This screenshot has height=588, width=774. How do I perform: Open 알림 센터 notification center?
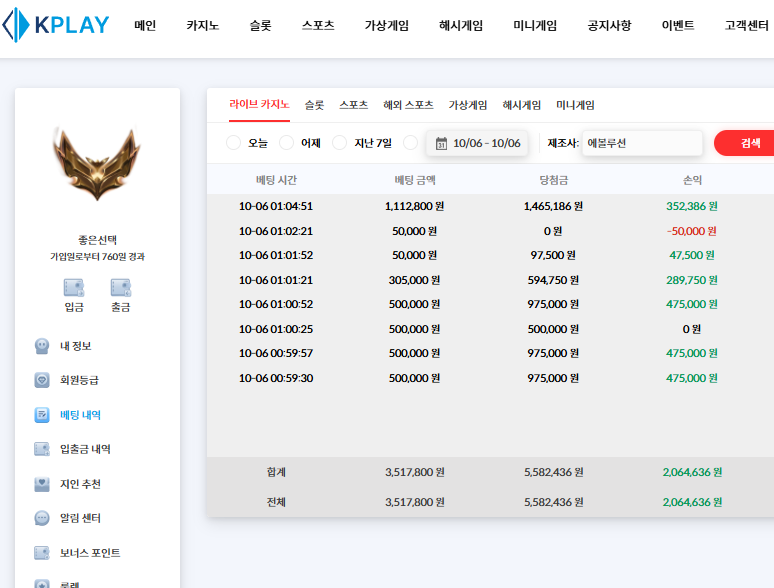point(80,518)
